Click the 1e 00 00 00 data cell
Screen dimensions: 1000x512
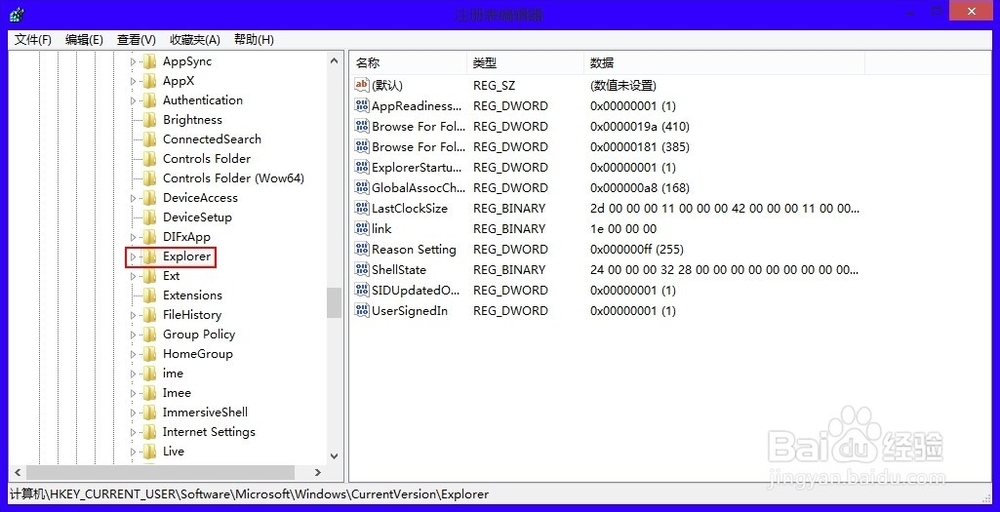click(623, 229)
